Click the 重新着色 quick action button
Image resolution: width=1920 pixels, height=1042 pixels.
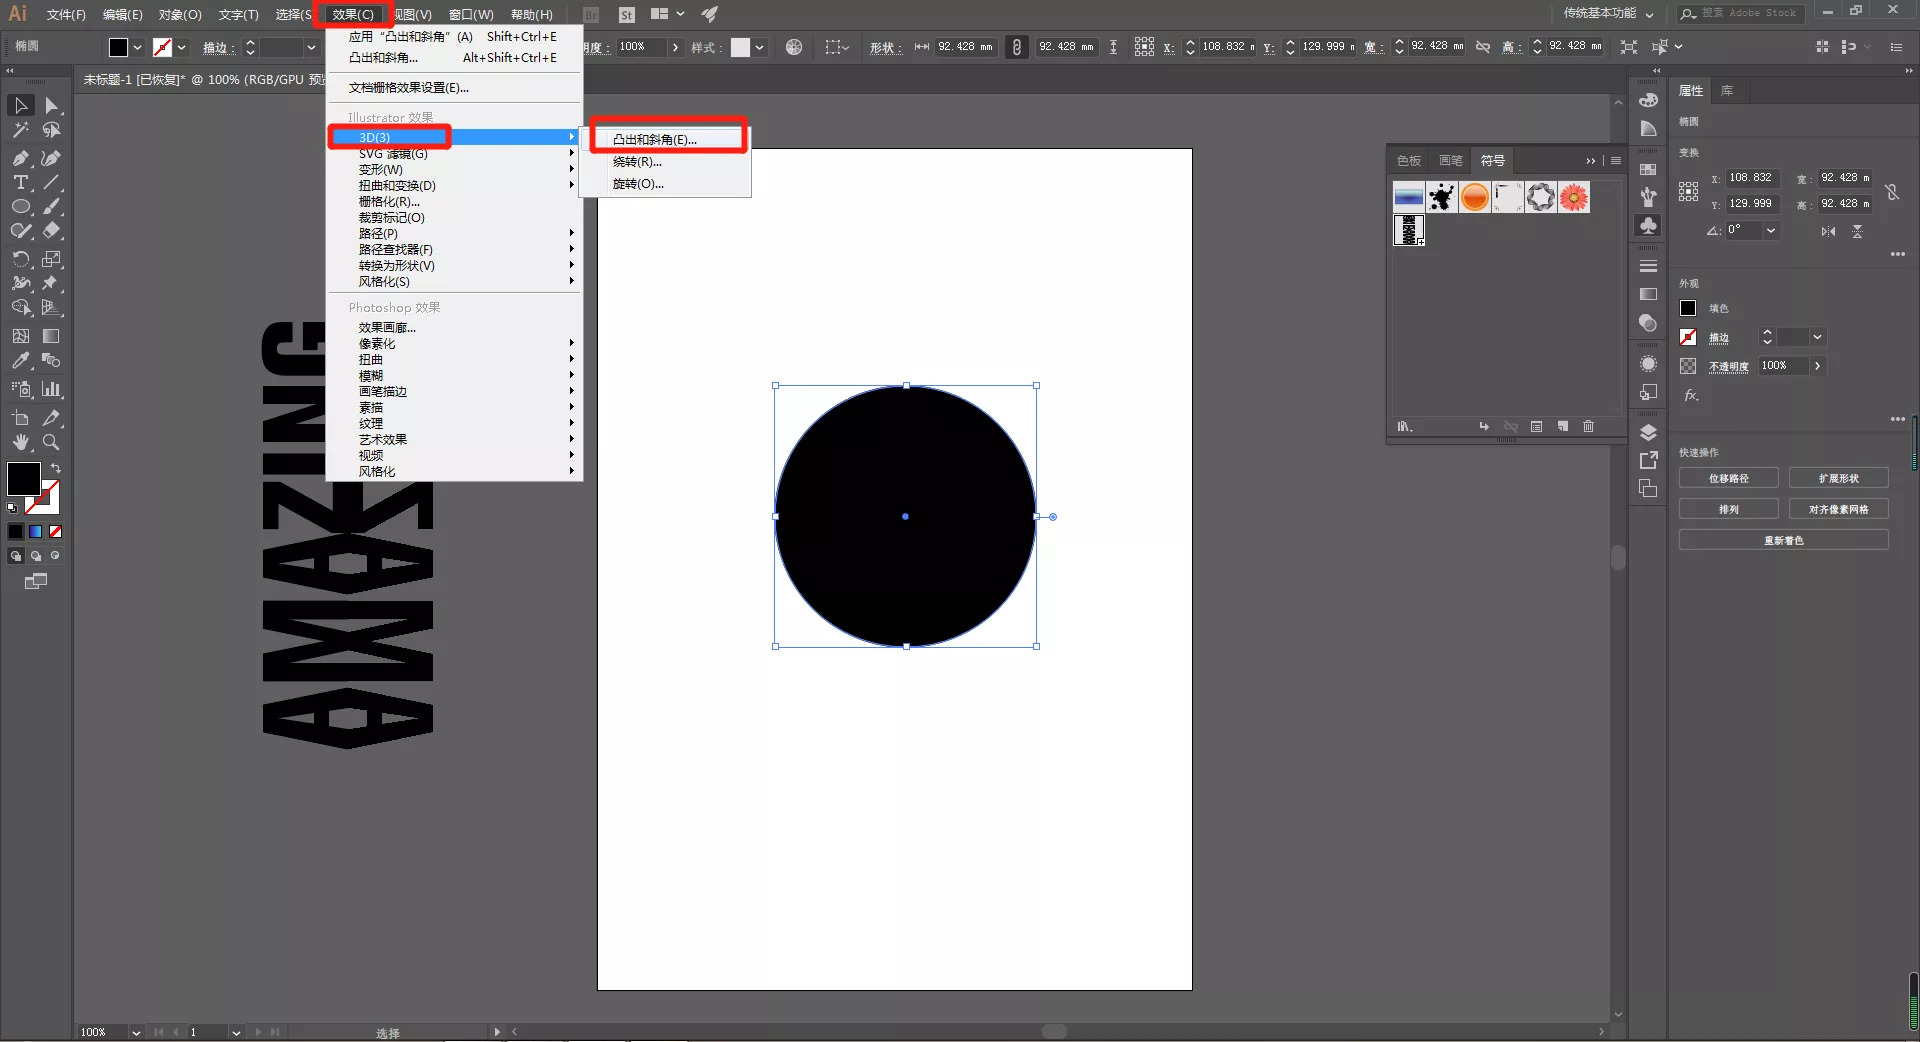tap(1784, 540)
